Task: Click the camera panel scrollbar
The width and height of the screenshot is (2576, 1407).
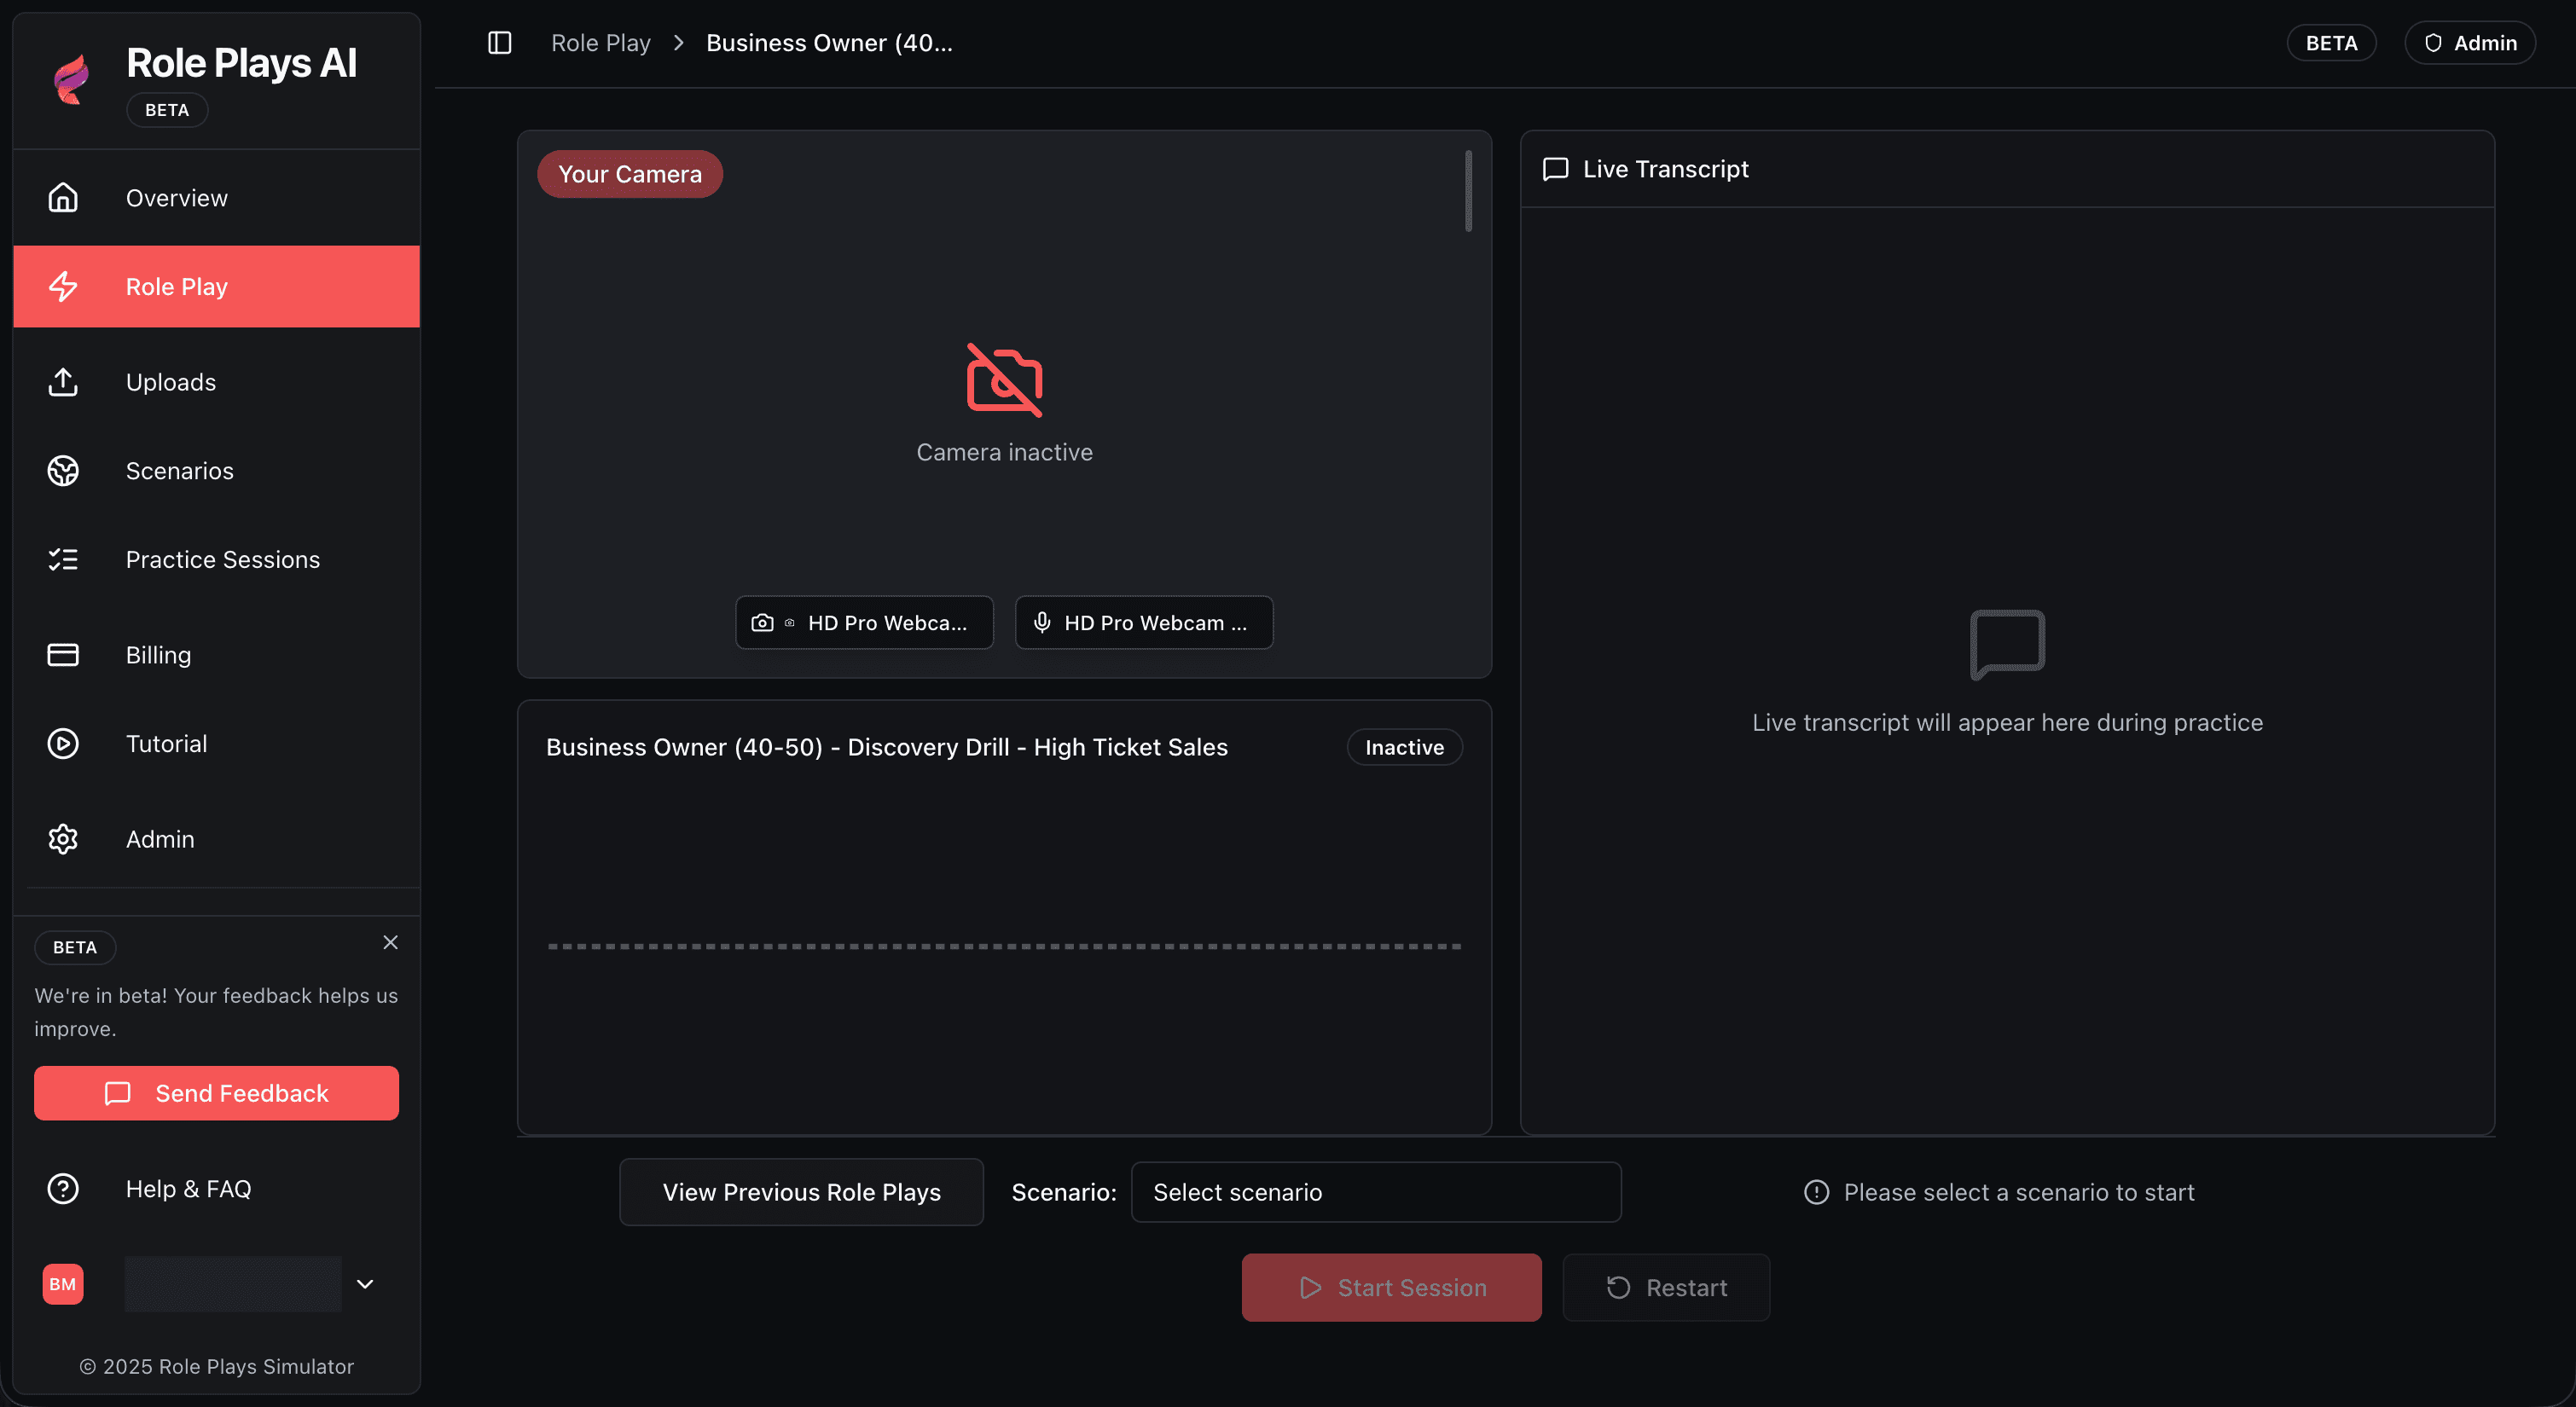Action: coord(1468,190)
